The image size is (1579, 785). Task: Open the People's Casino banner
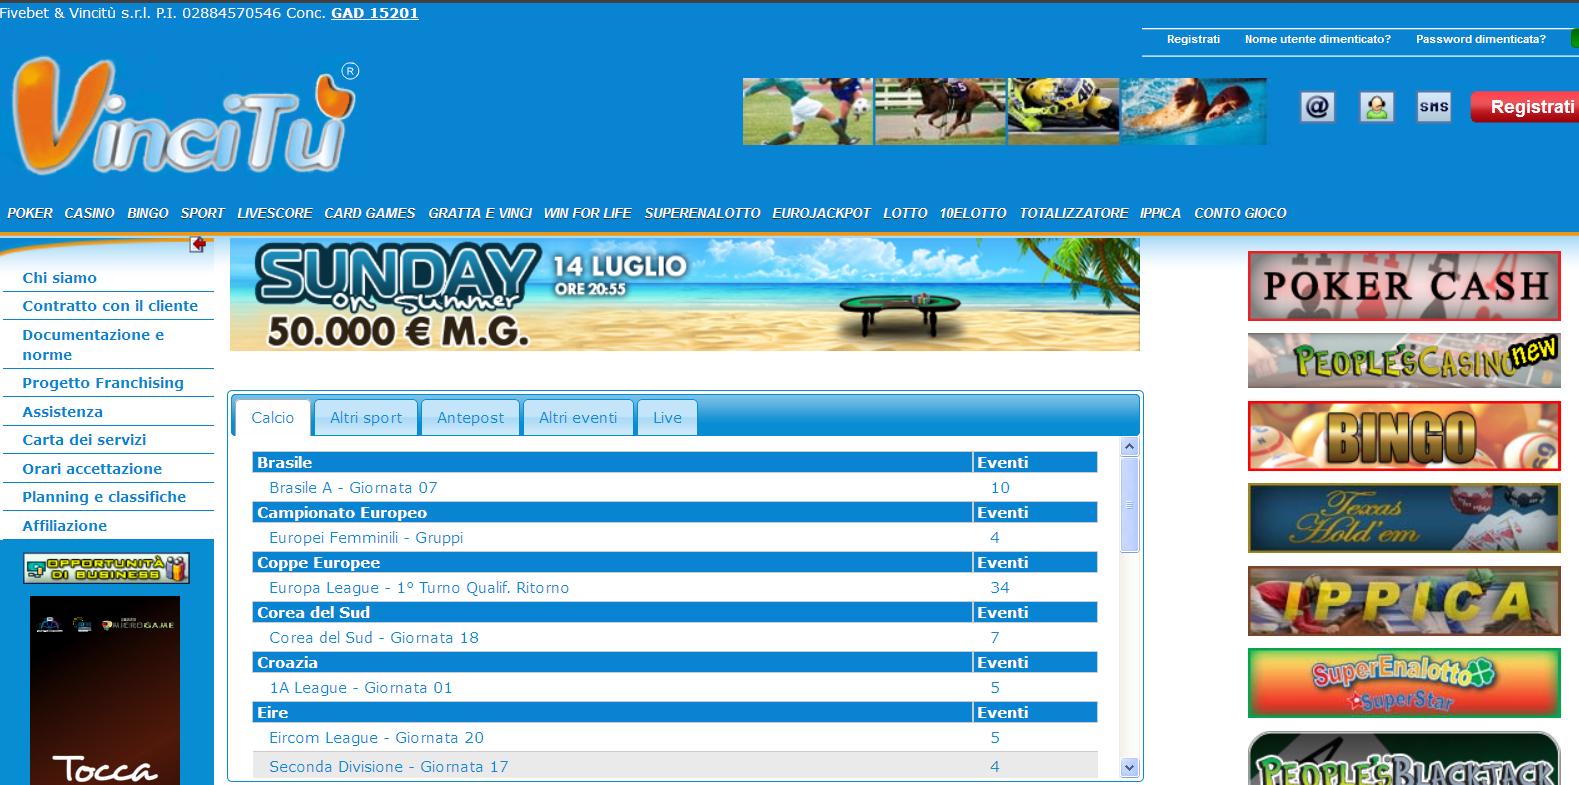(1404, 360)
